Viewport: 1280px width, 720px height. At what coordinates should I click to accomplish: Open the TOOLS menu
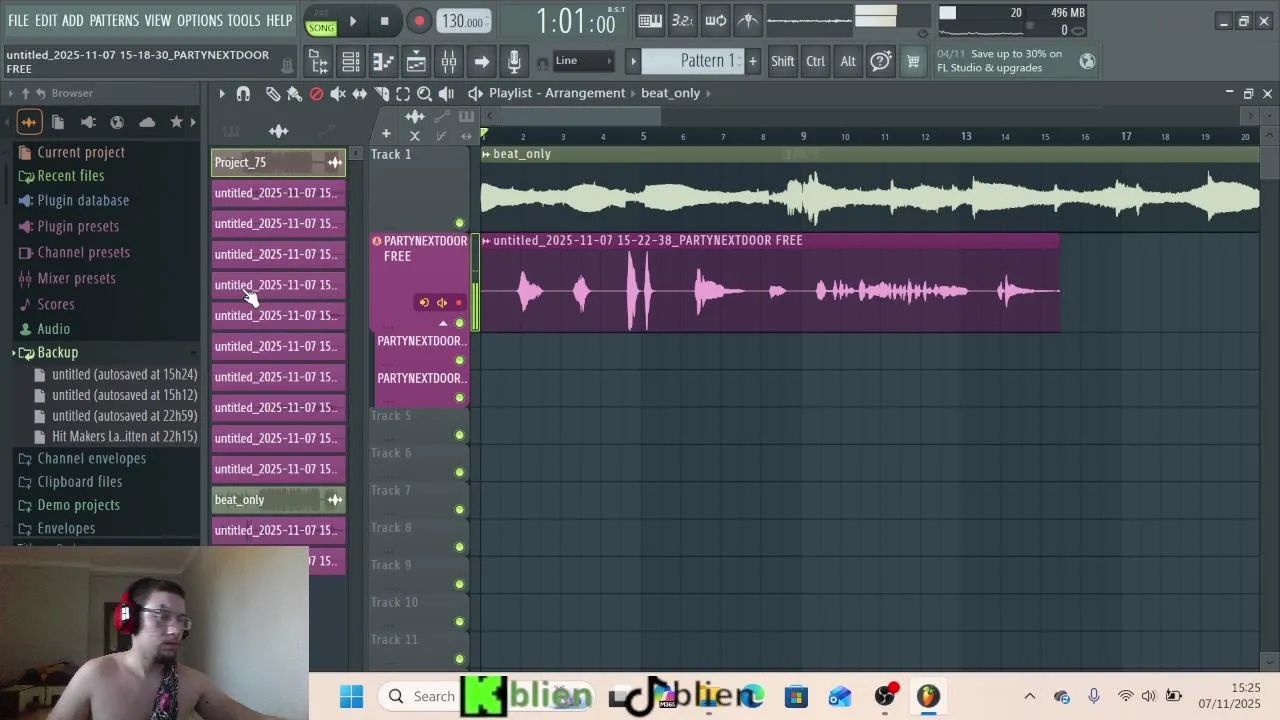[243, 20]
